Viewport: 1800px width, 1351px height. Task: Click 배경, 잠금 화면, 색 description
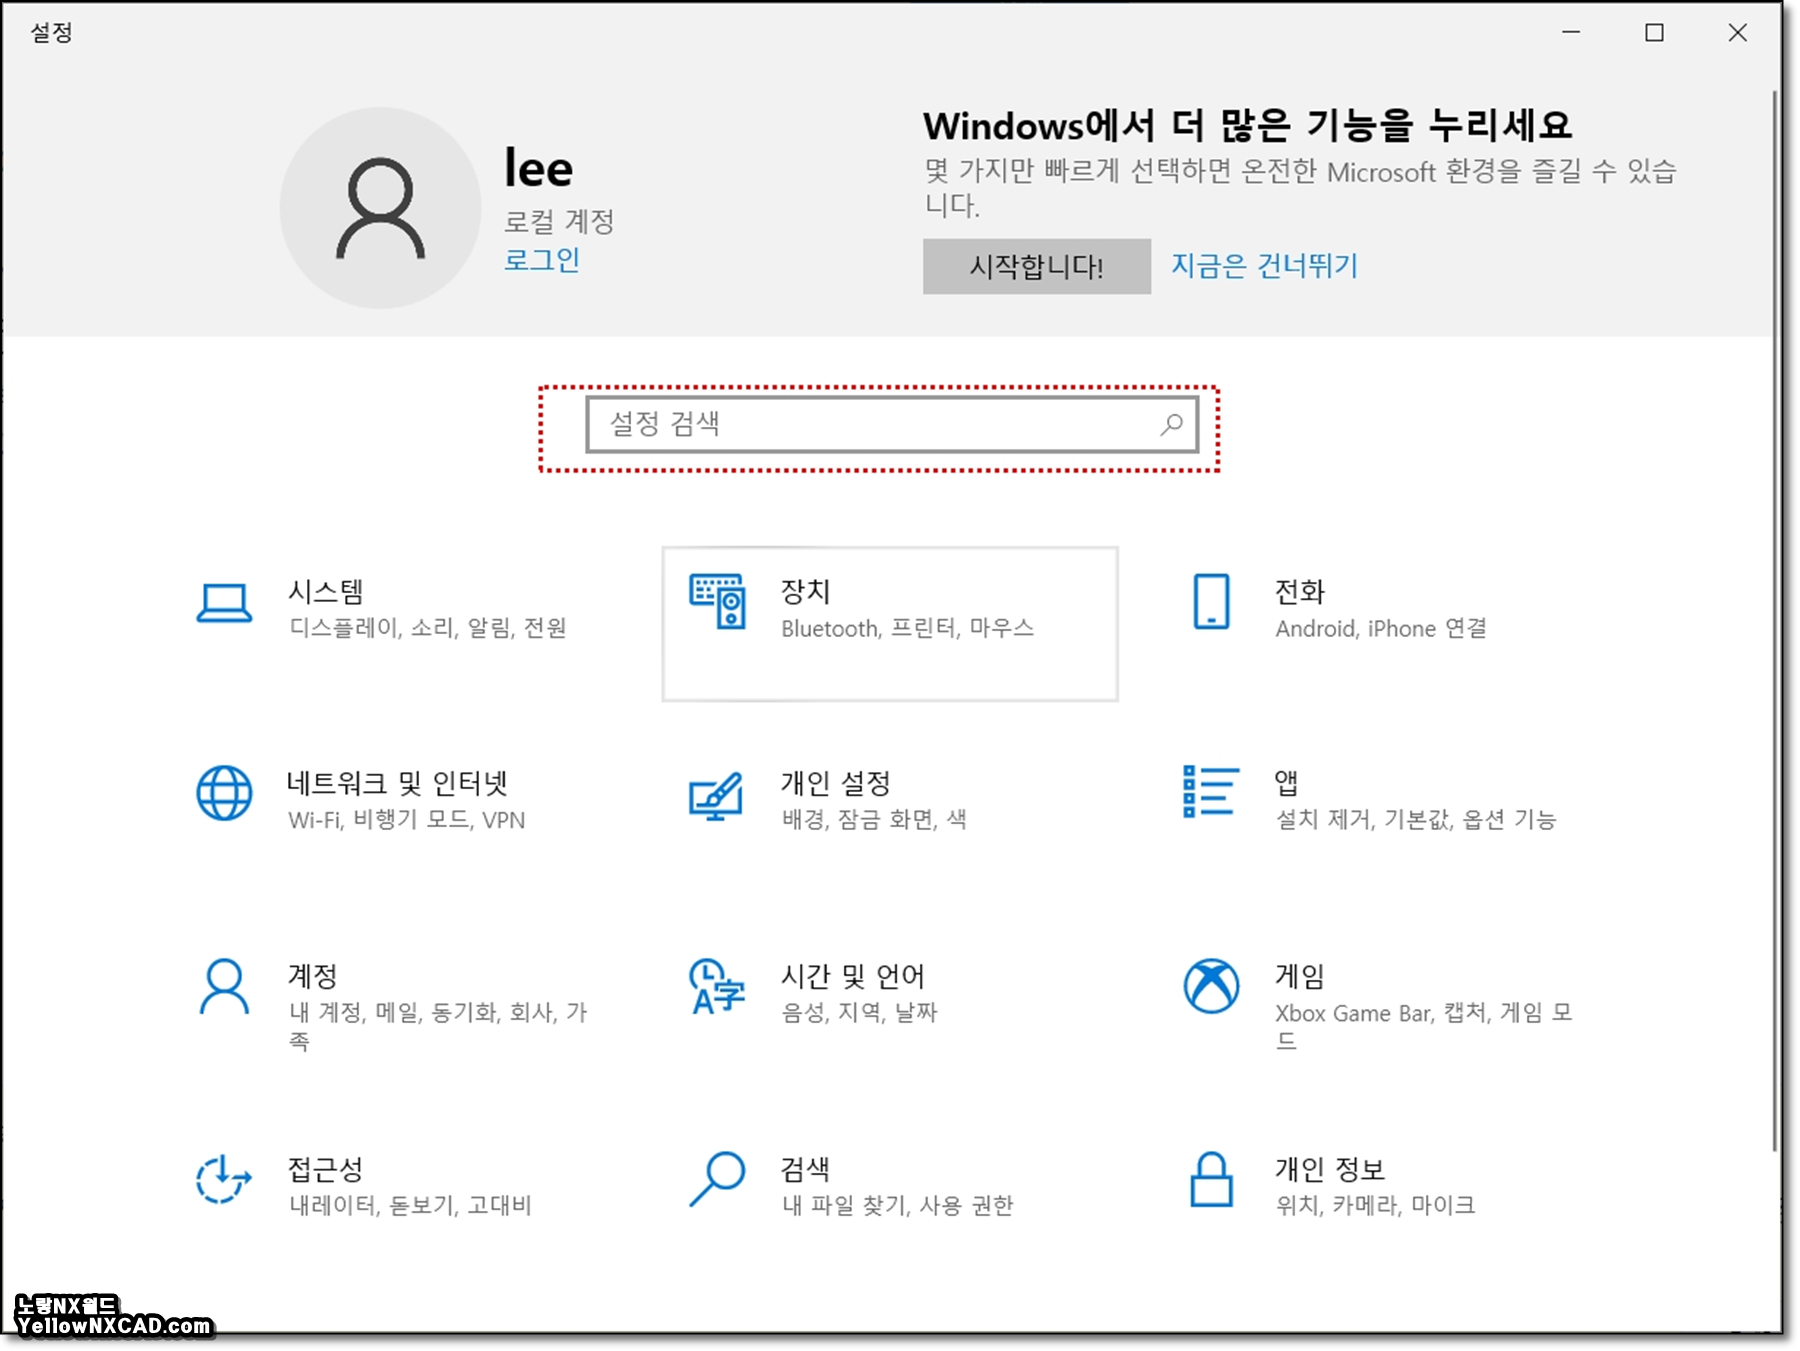point(873,820)
